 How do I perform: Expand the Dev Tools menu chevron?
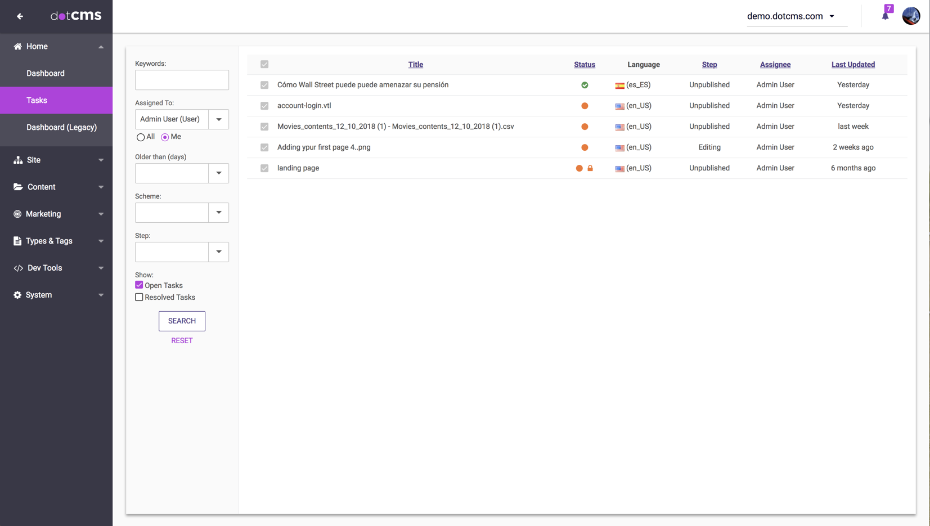tap(101, 268)
